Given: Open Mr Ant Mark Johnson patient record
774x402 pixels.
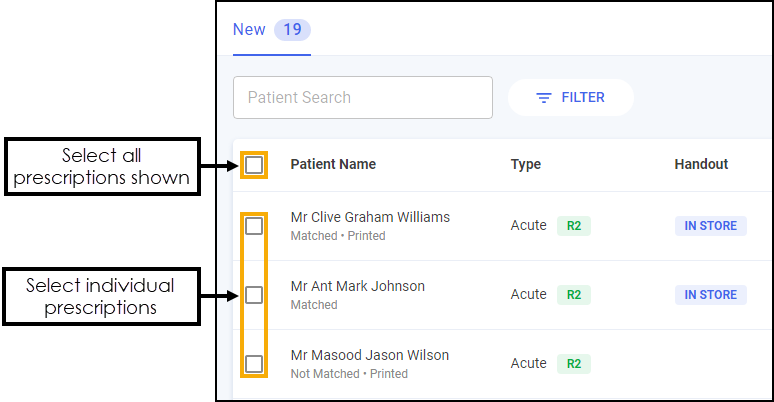Looking at the screenshot, I should pyautogui.click(x=357, y=286).
